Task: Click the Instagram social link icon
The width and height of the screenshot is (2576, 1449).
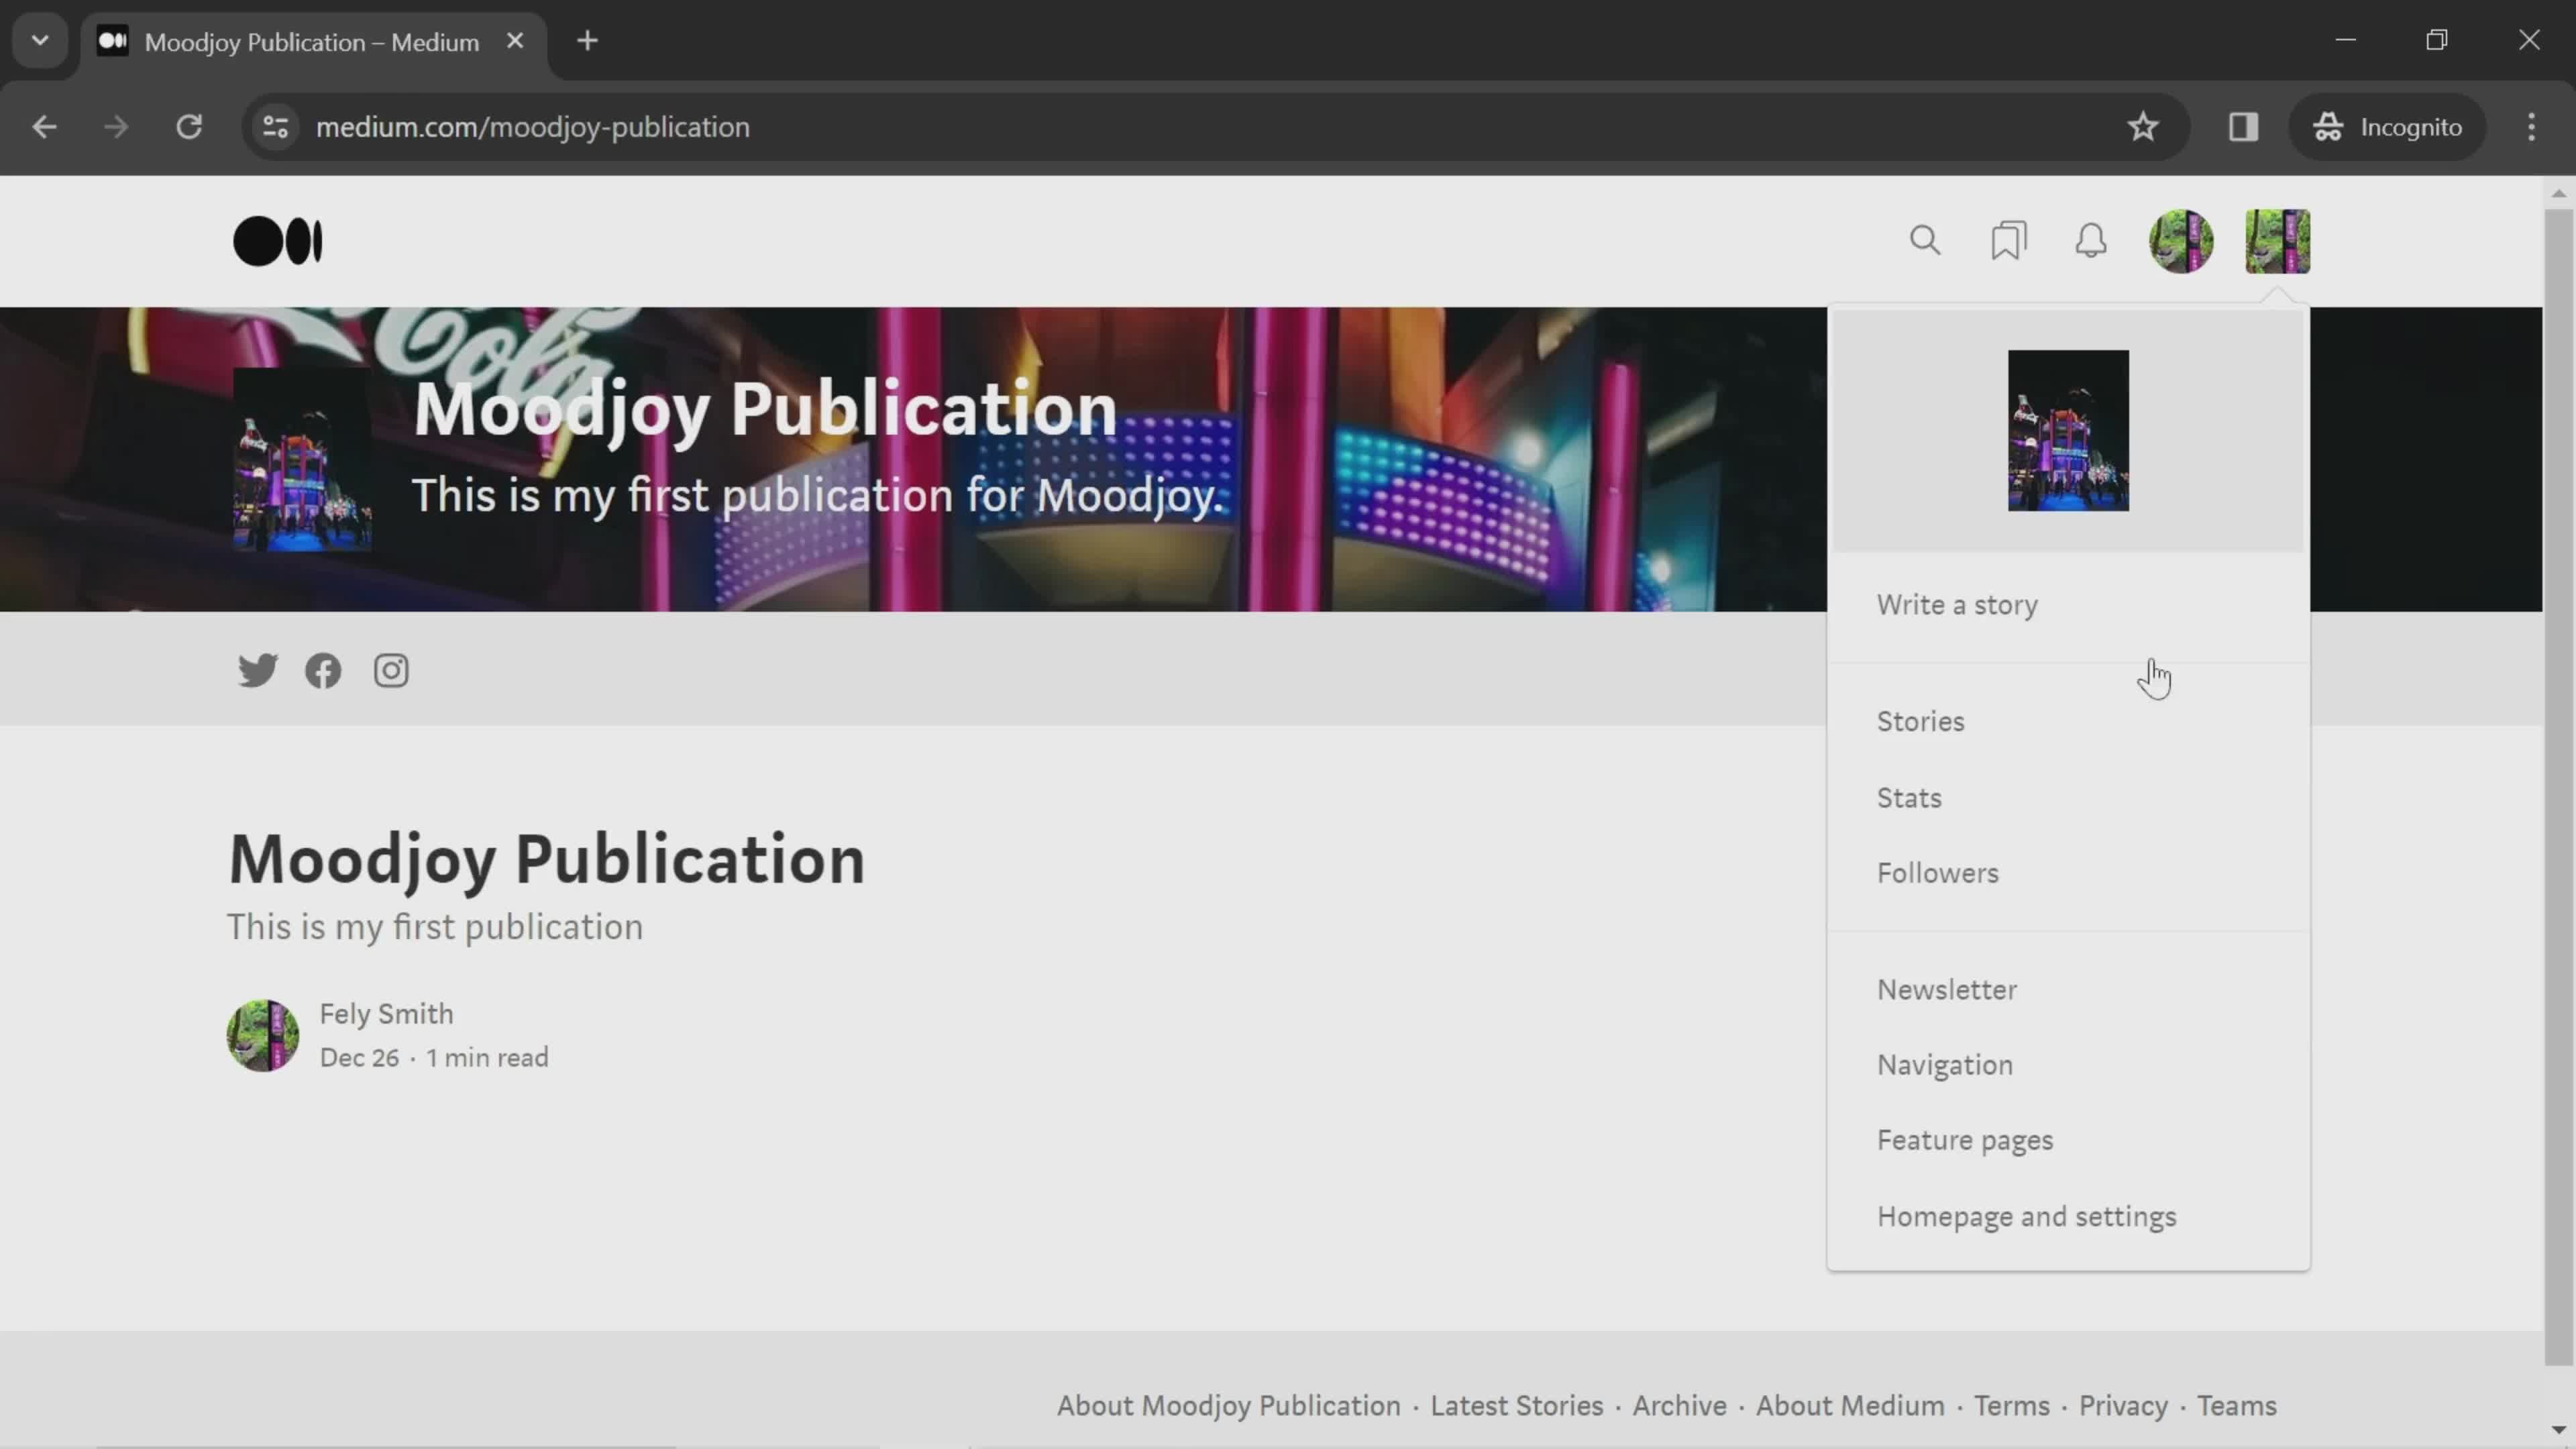Action: pos(391,671)
